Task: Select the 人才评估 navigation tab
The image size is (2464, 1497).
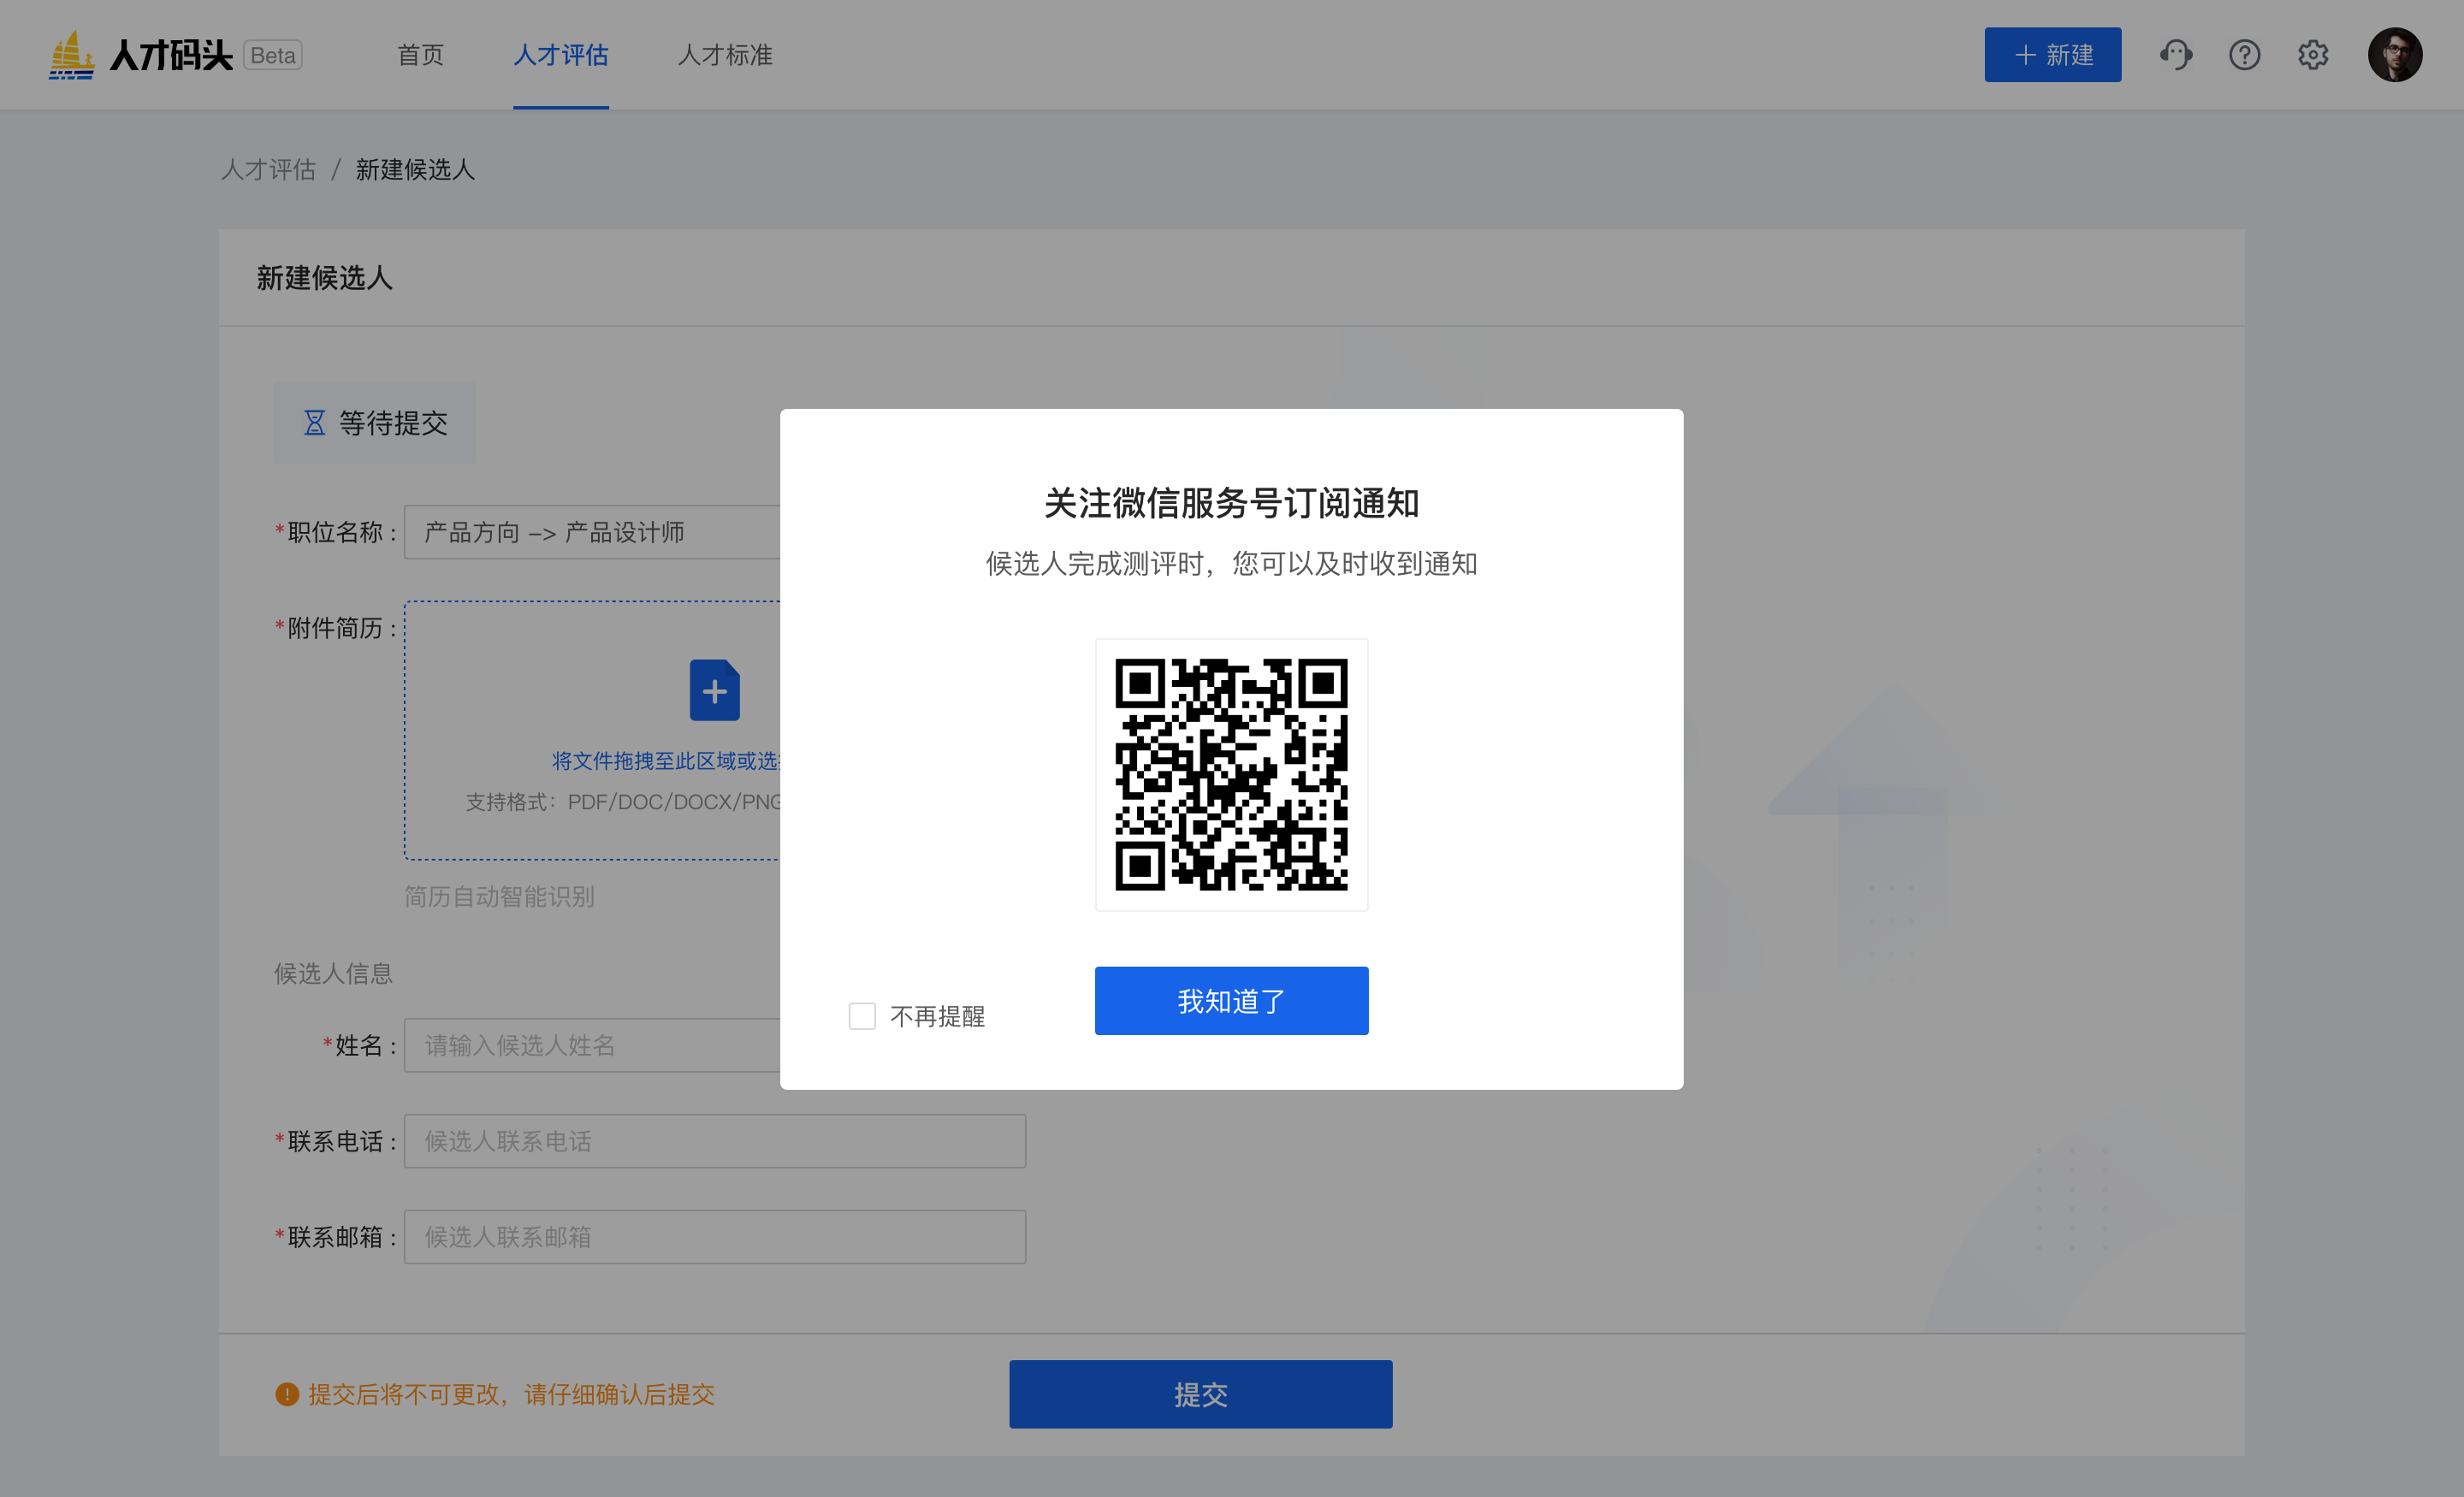Action: click(x=560, y=55)
